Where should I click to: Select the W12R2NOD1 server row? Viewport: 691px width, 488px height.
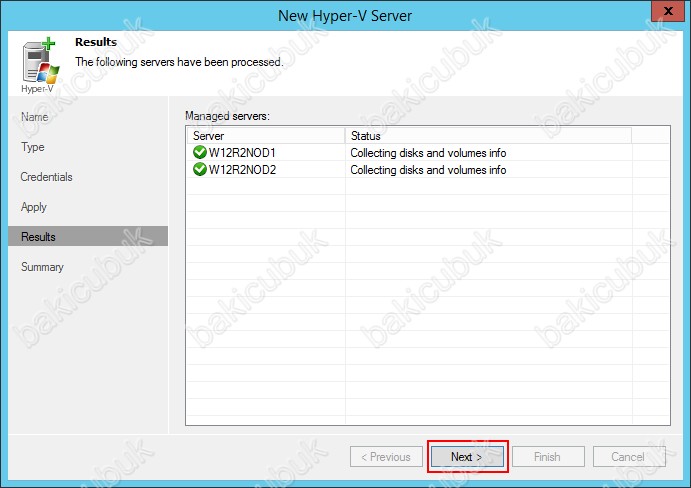pos(428,153)
